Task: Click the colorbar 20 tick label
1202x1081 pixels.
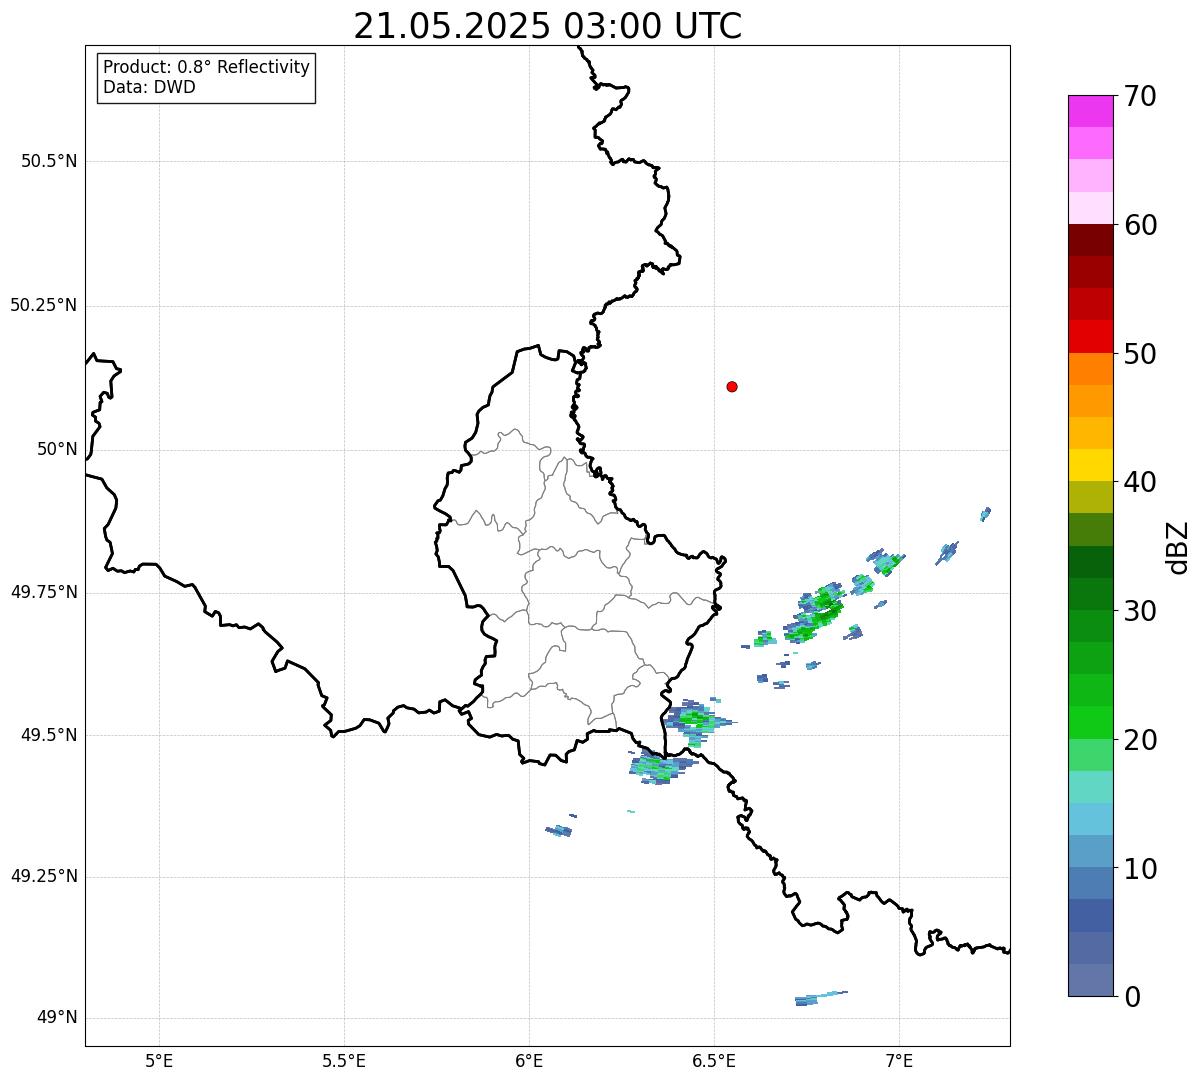Action: pos(1140,740)
